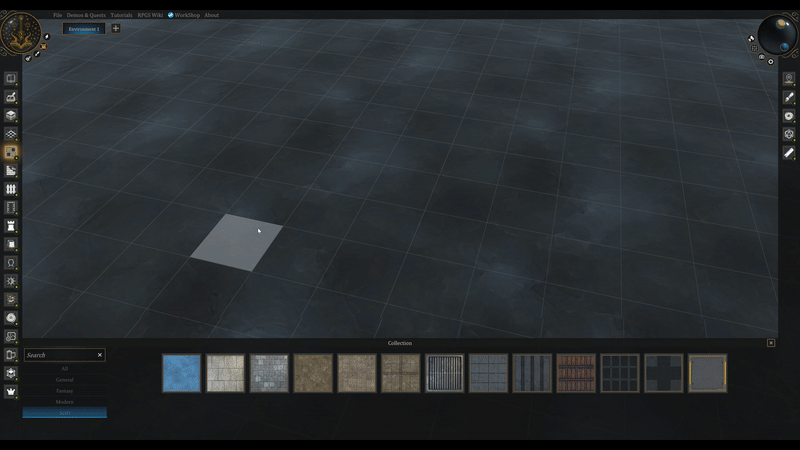Select the documents props tool icon
Screen dimensions: 800x450
tap(11, 244)
